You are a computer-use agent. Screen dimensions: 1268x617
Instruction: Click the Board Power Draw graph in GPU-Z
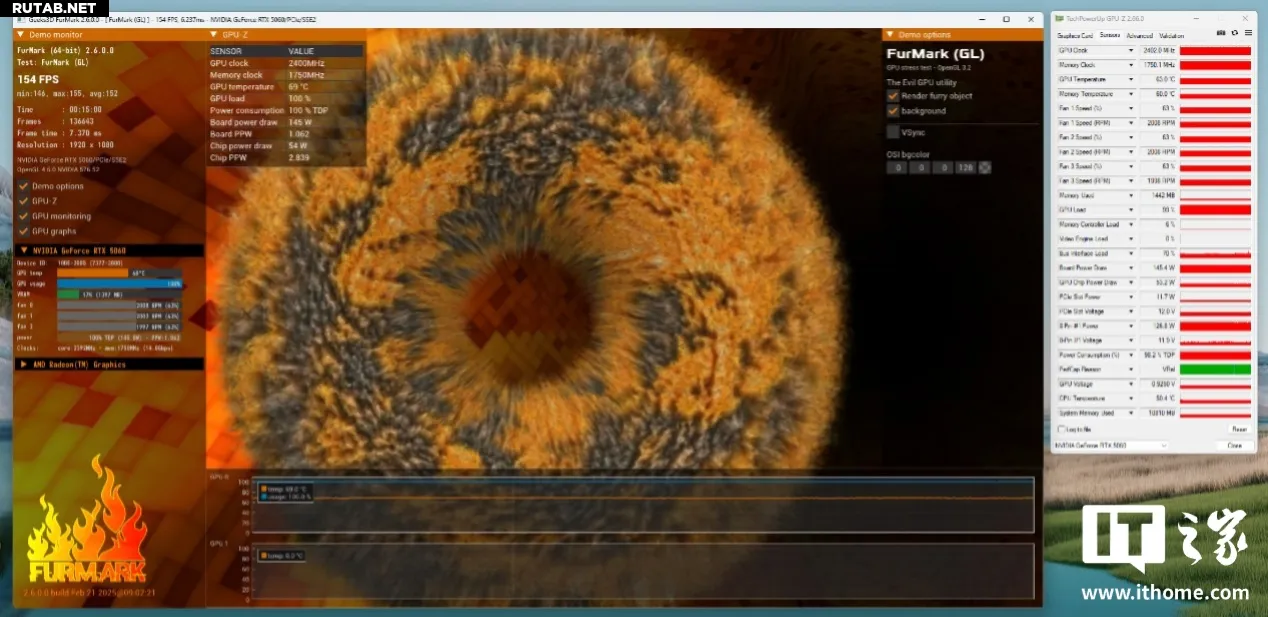[x=1215, y=268]
